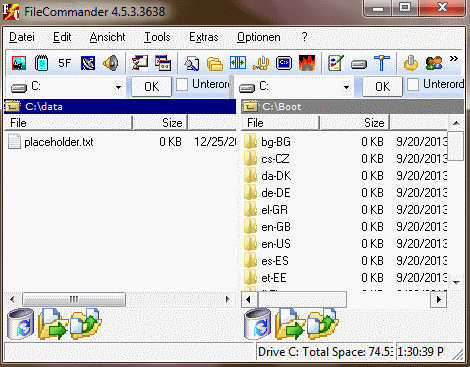Click the loudspeaker sound icon
Viewport: 470px width, 367px height.
(111, 63)
